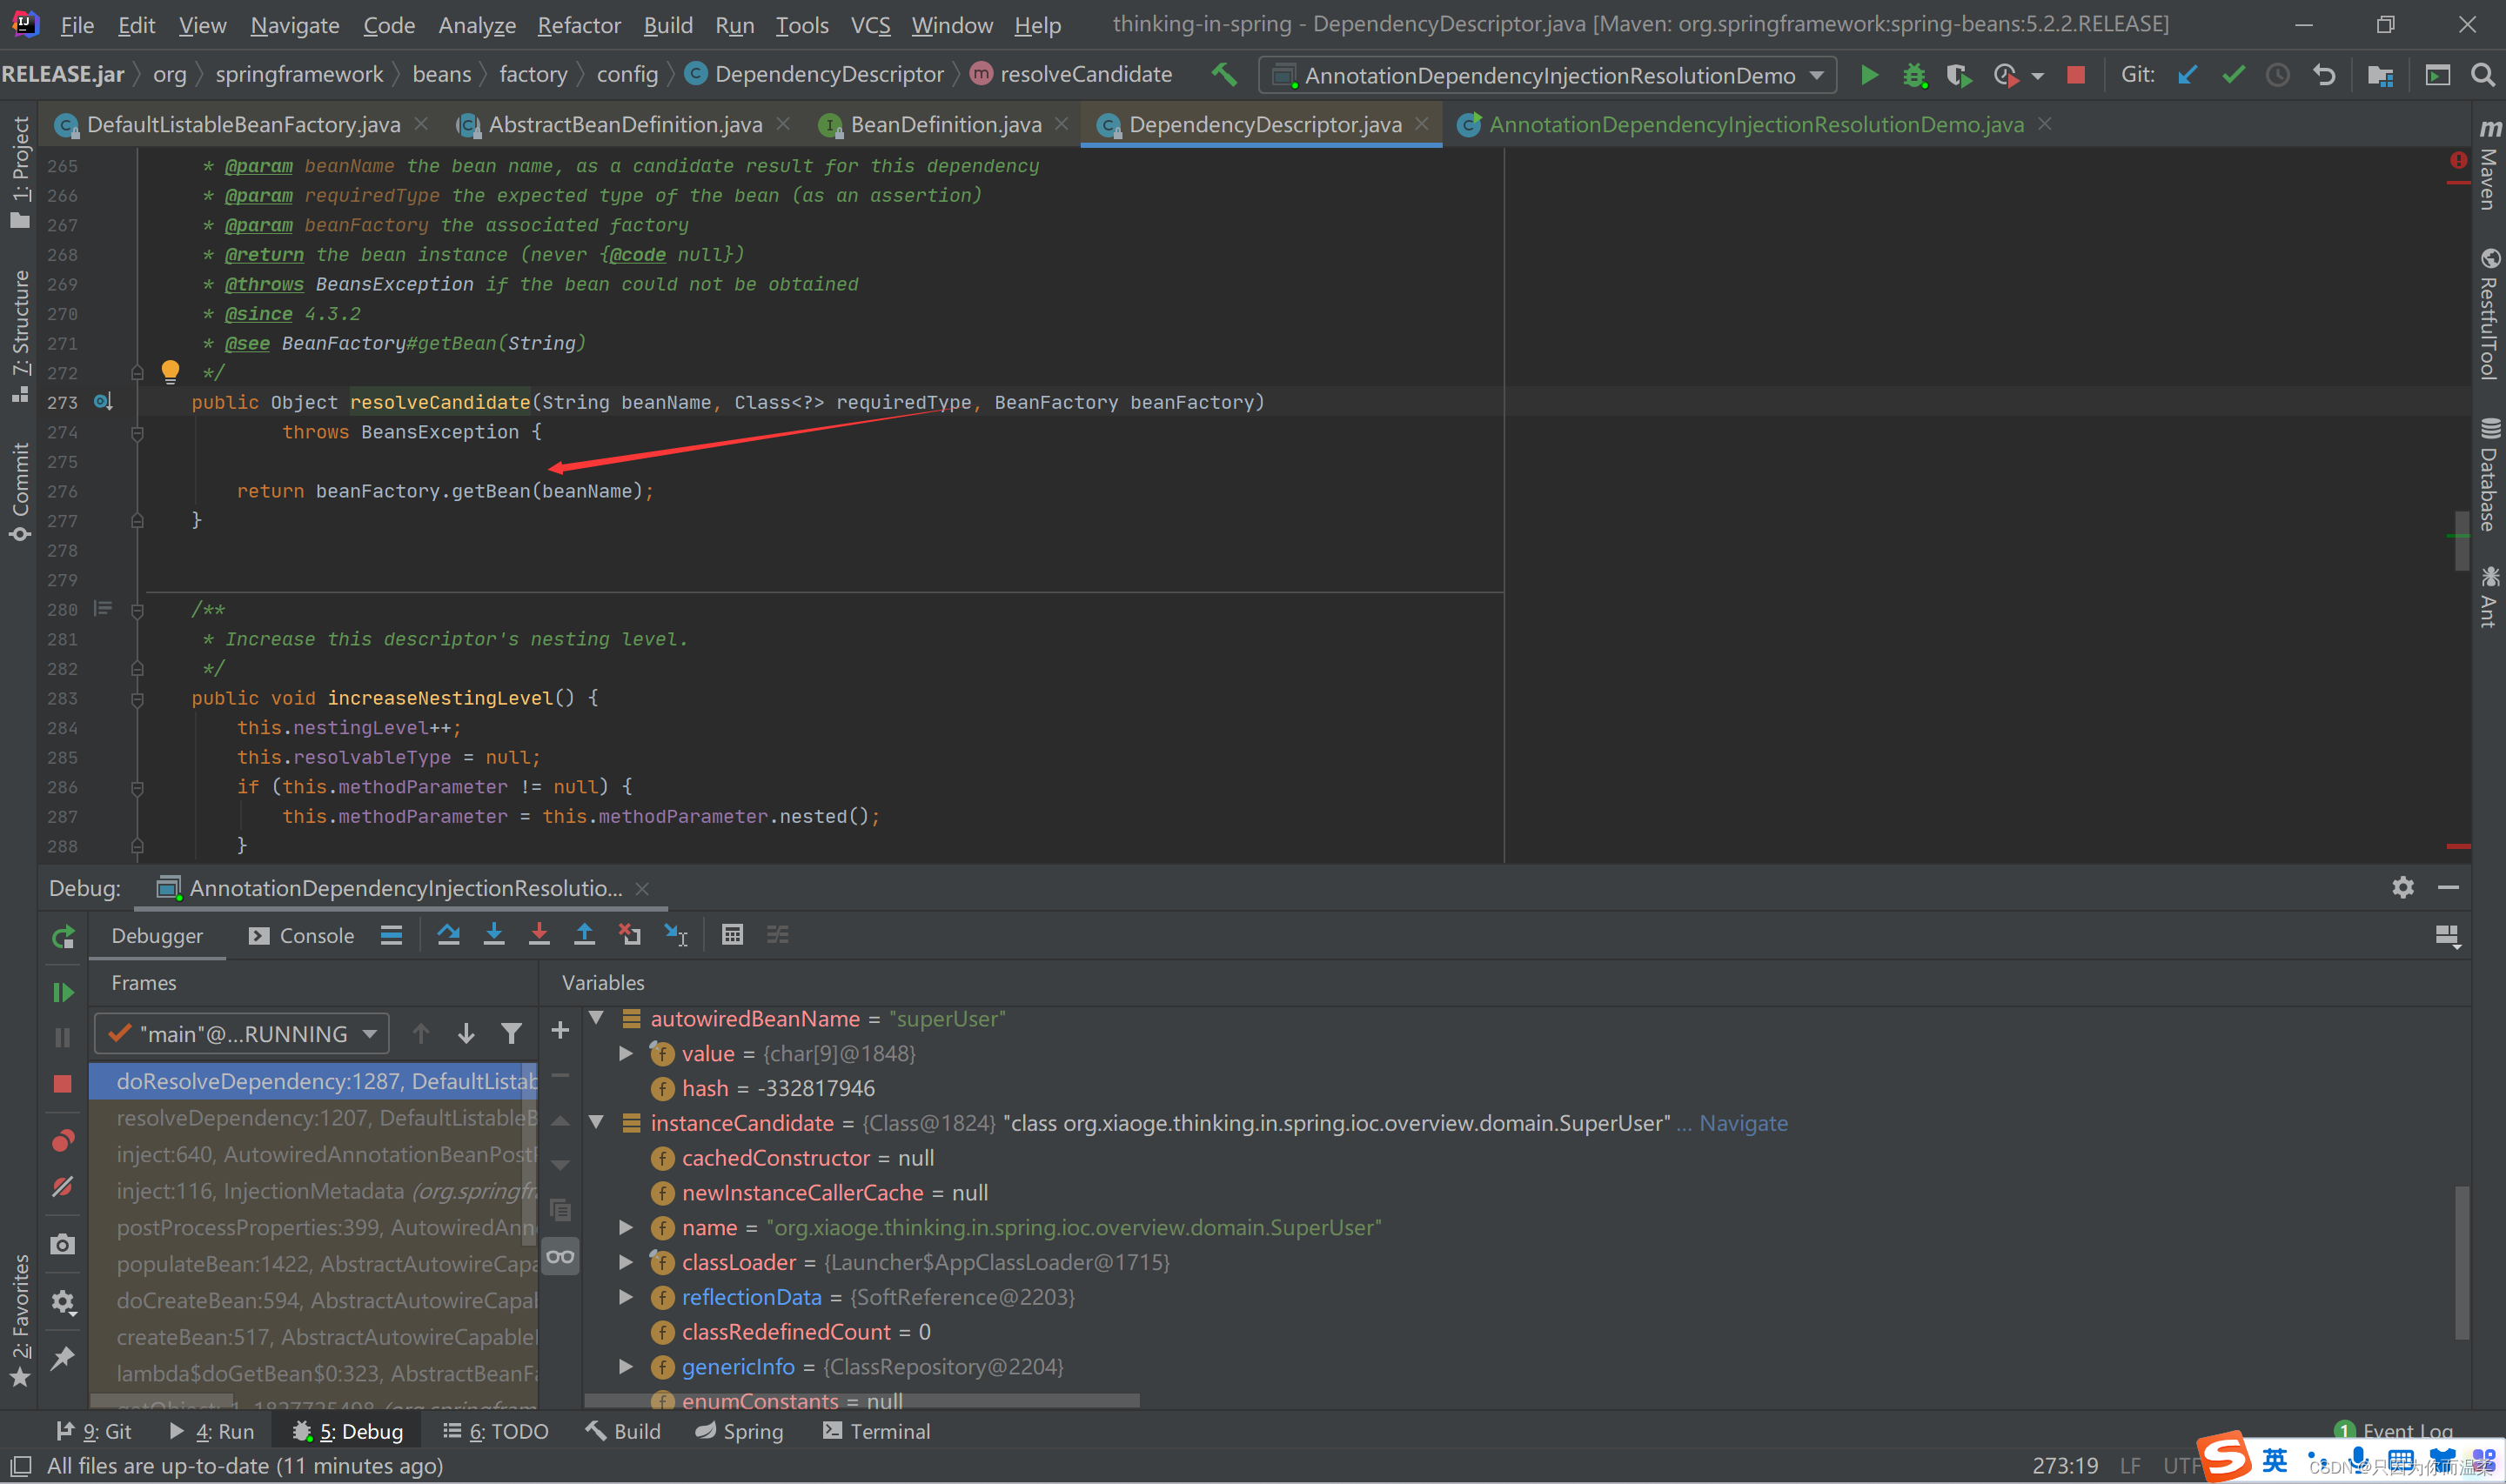
Task: Click the Database tool window icon
Action: pyautogui.click(x=2483, y=478)
